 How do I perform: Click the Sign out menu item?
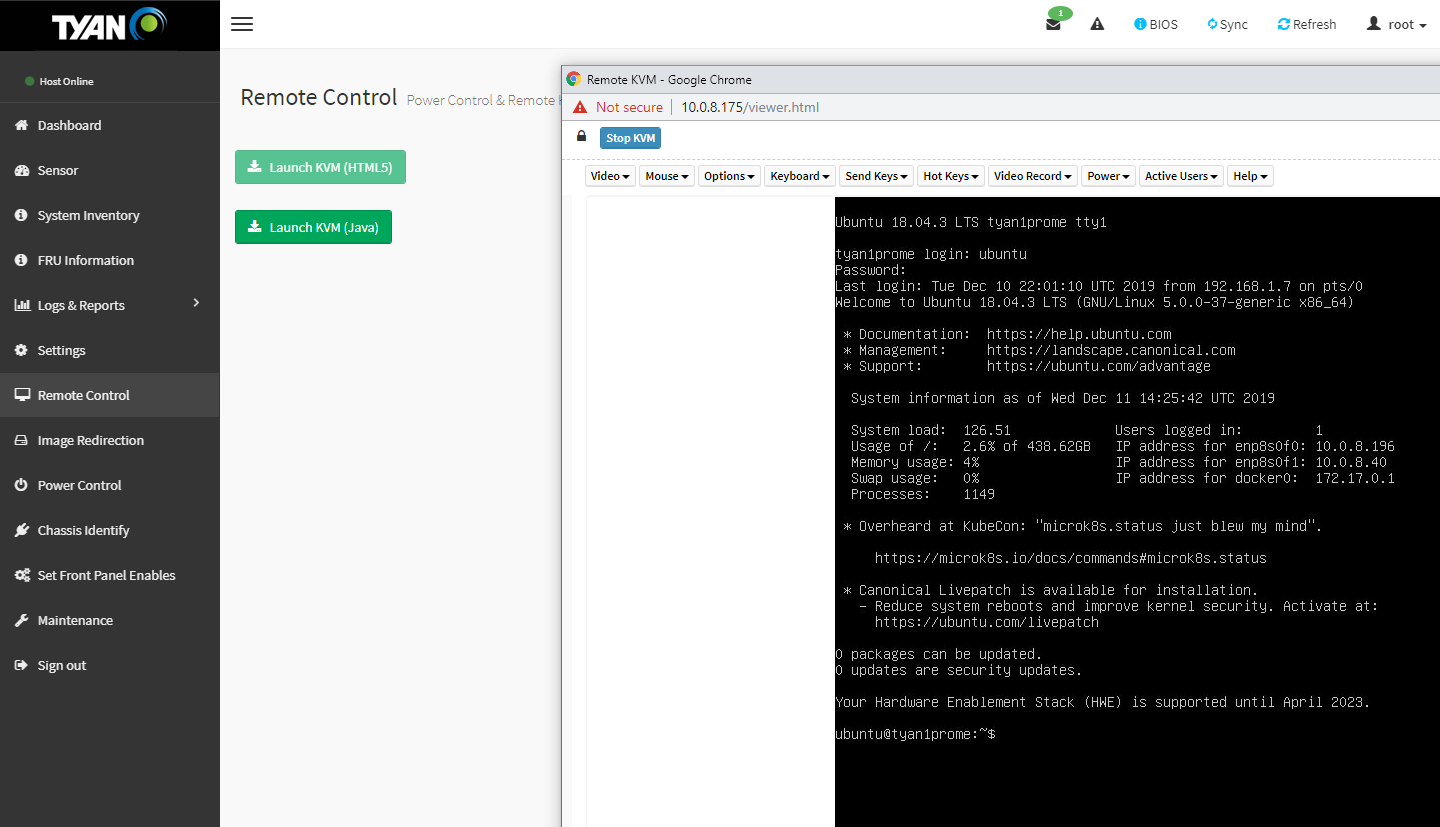(109, 665)
